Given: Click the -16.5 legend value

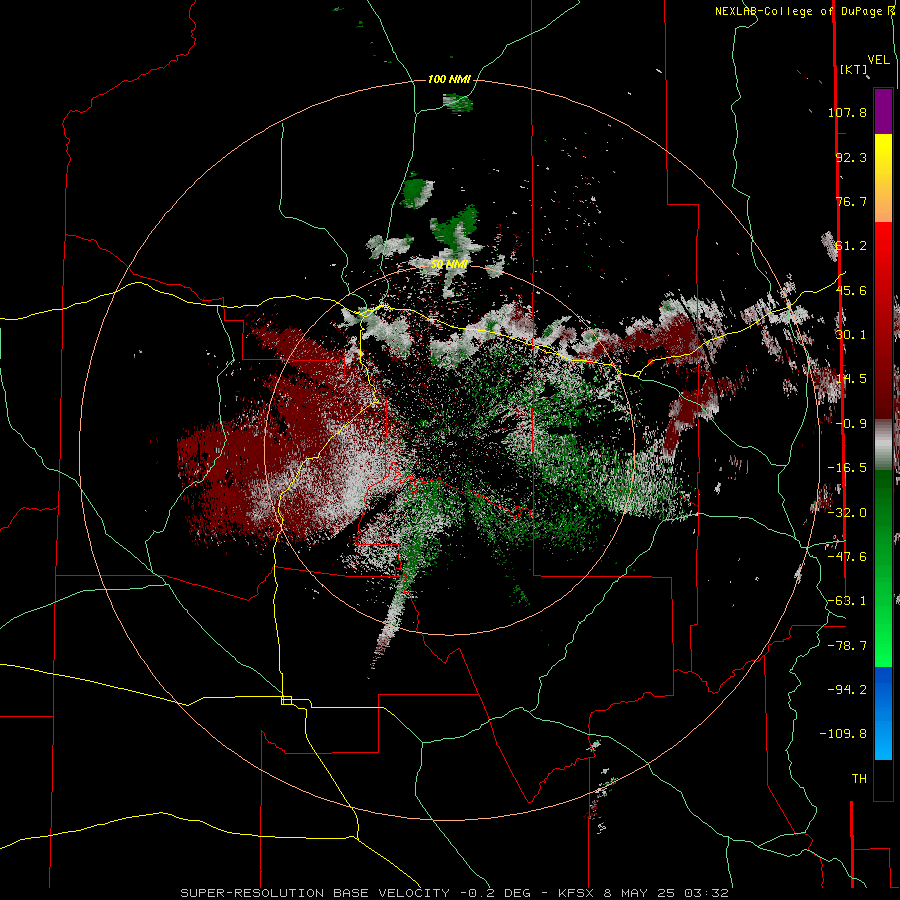Looking at the screenshot, I should tap(847, 468).
